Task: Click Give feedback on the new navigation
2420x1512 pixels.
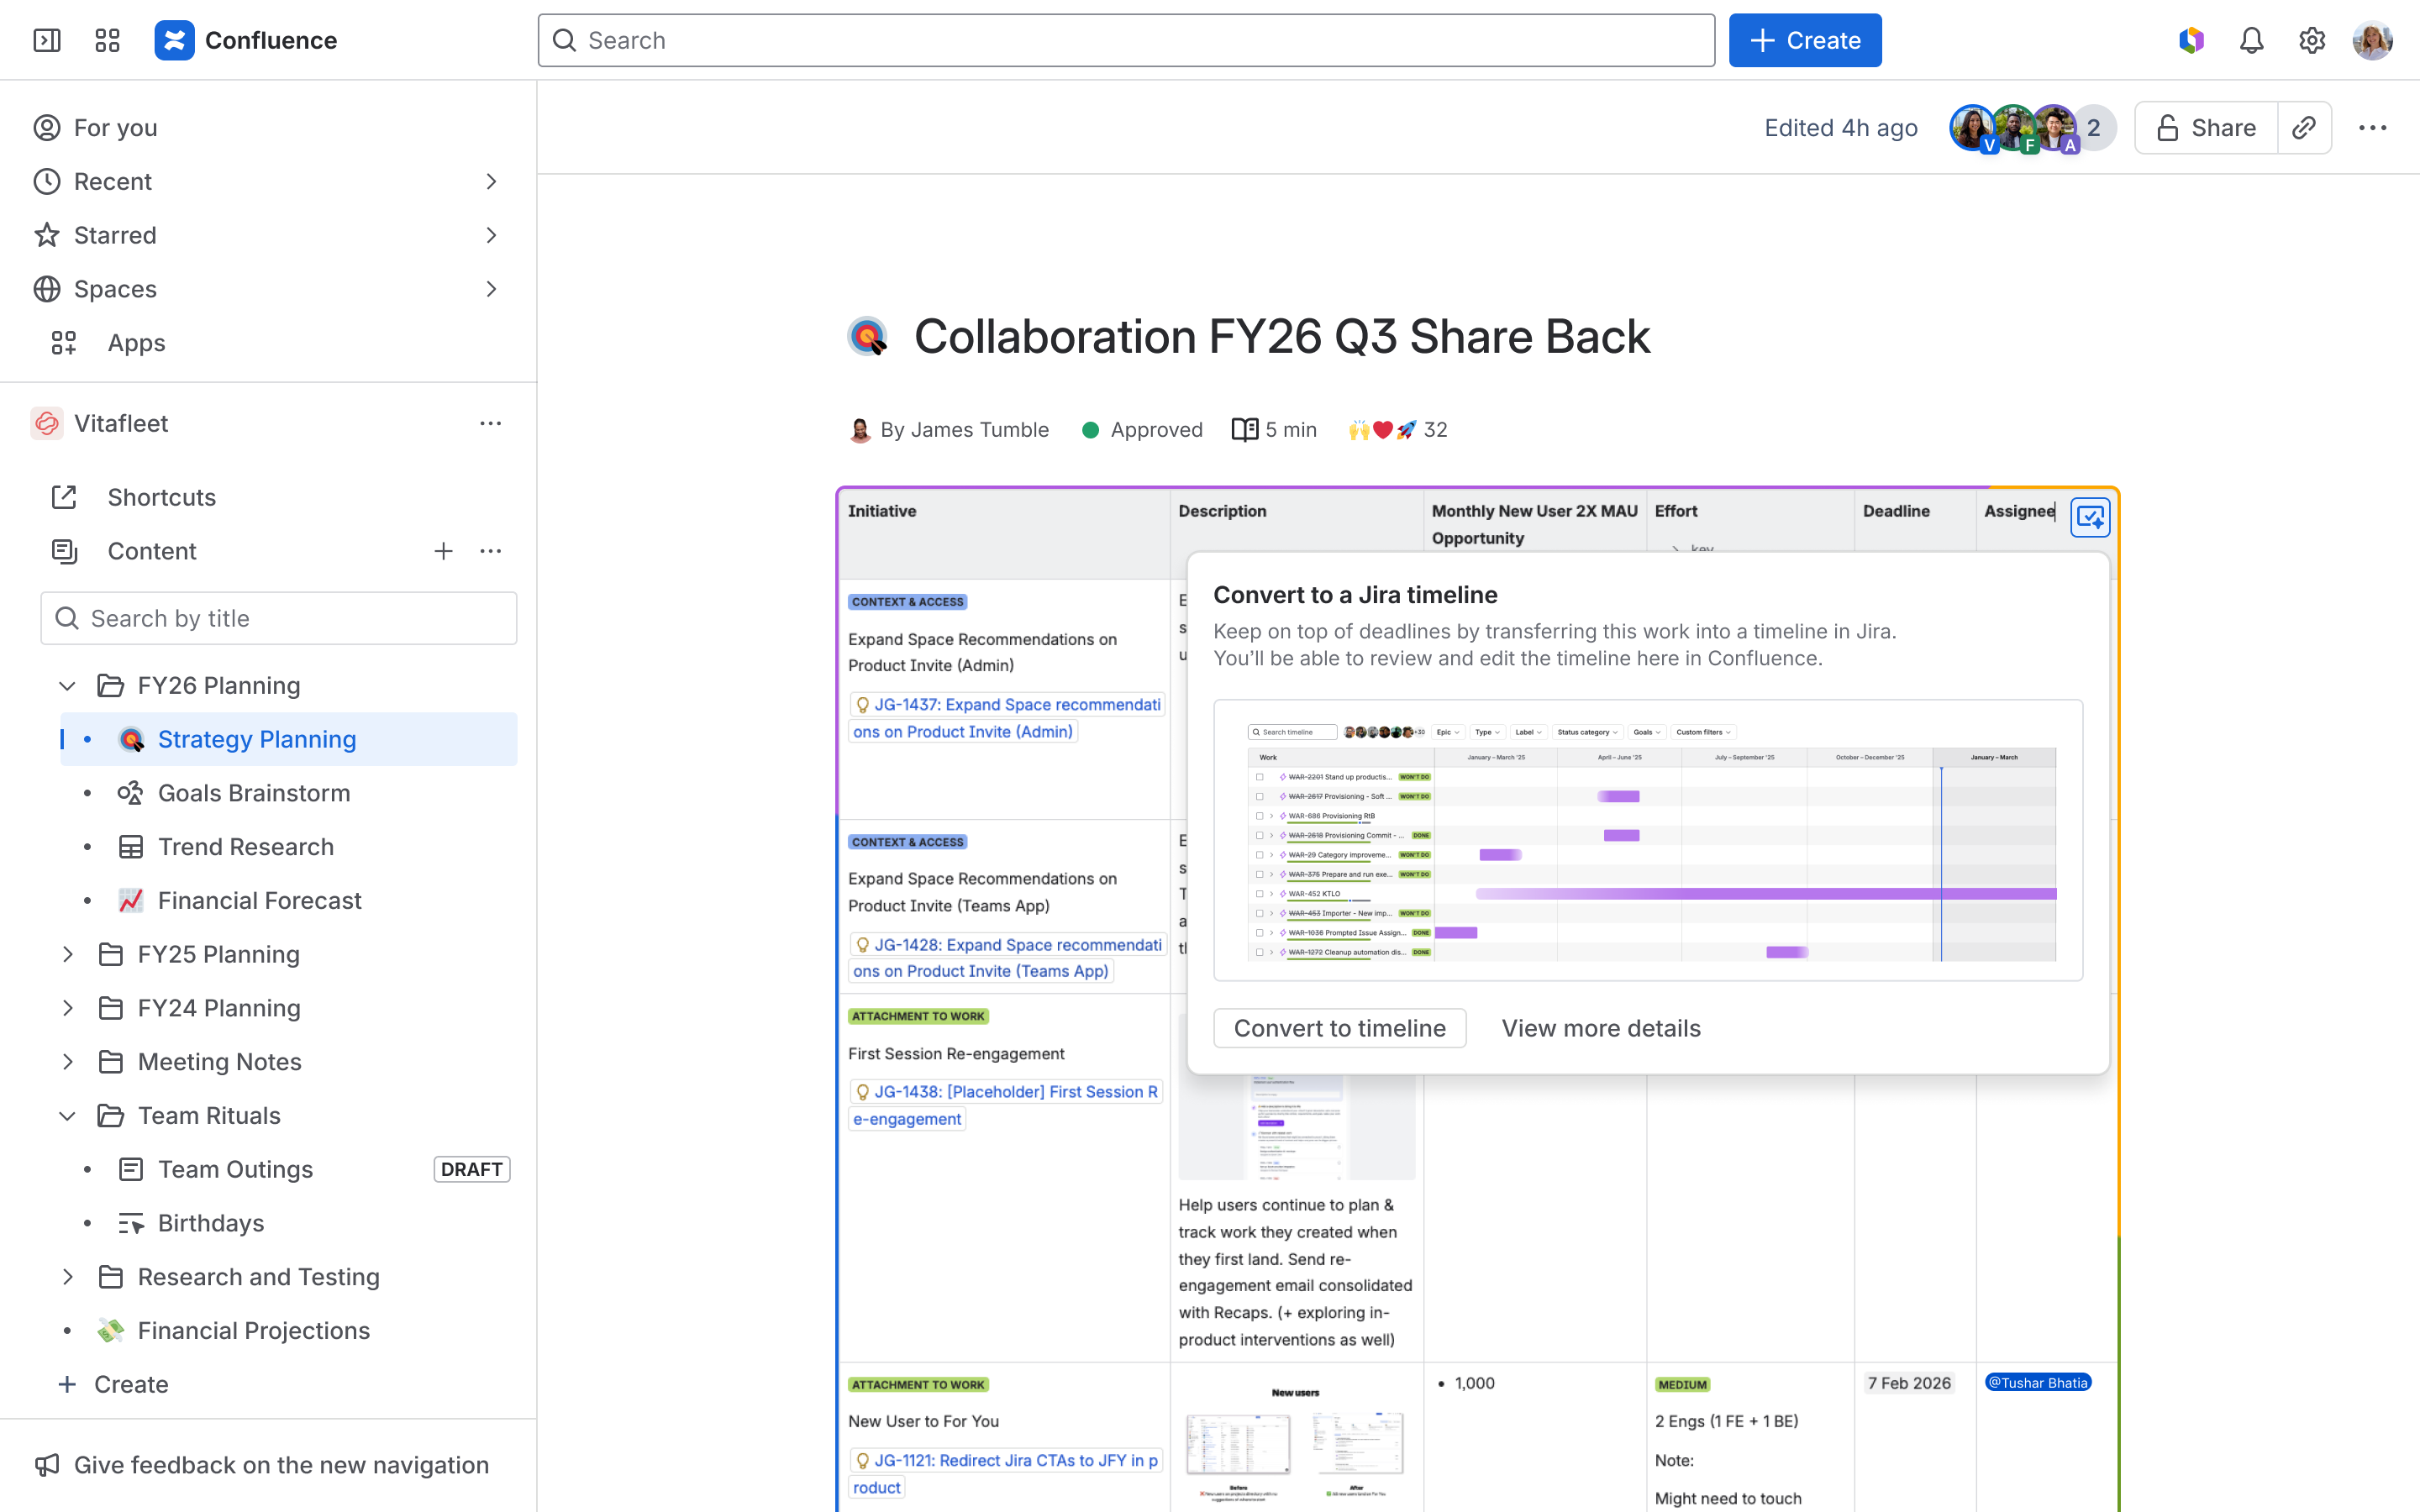Action: 281,1465
